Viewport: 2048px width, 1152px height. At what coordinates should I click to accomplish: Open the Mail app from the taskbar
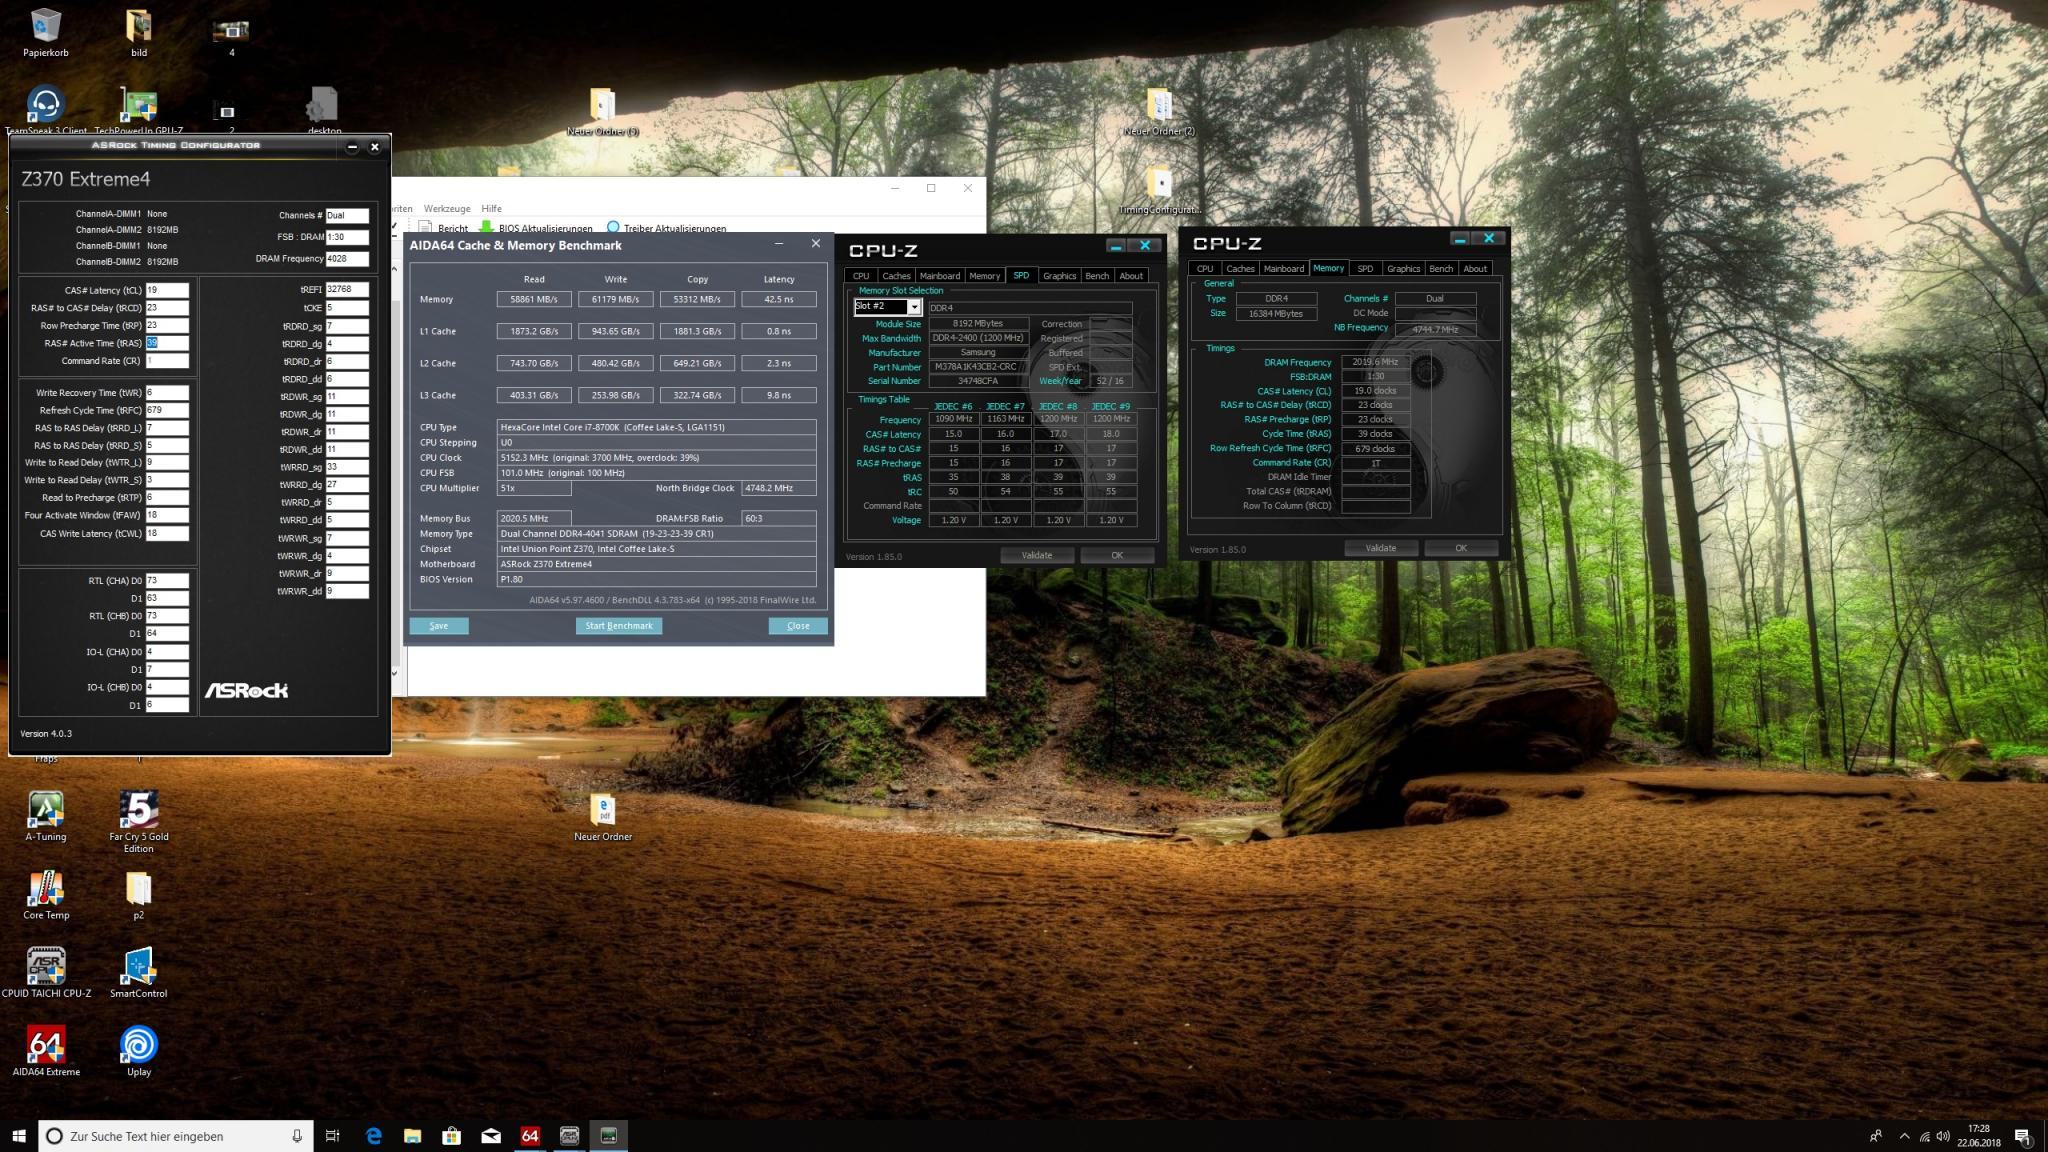click(491, 1136)
